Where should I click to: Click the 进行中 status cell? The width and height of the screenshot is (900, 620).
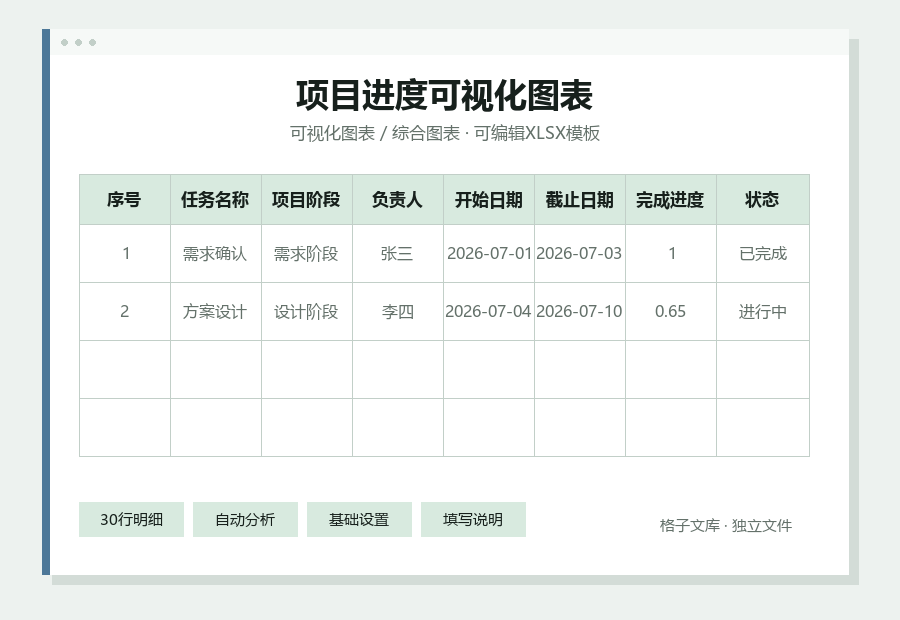(763, 311)
